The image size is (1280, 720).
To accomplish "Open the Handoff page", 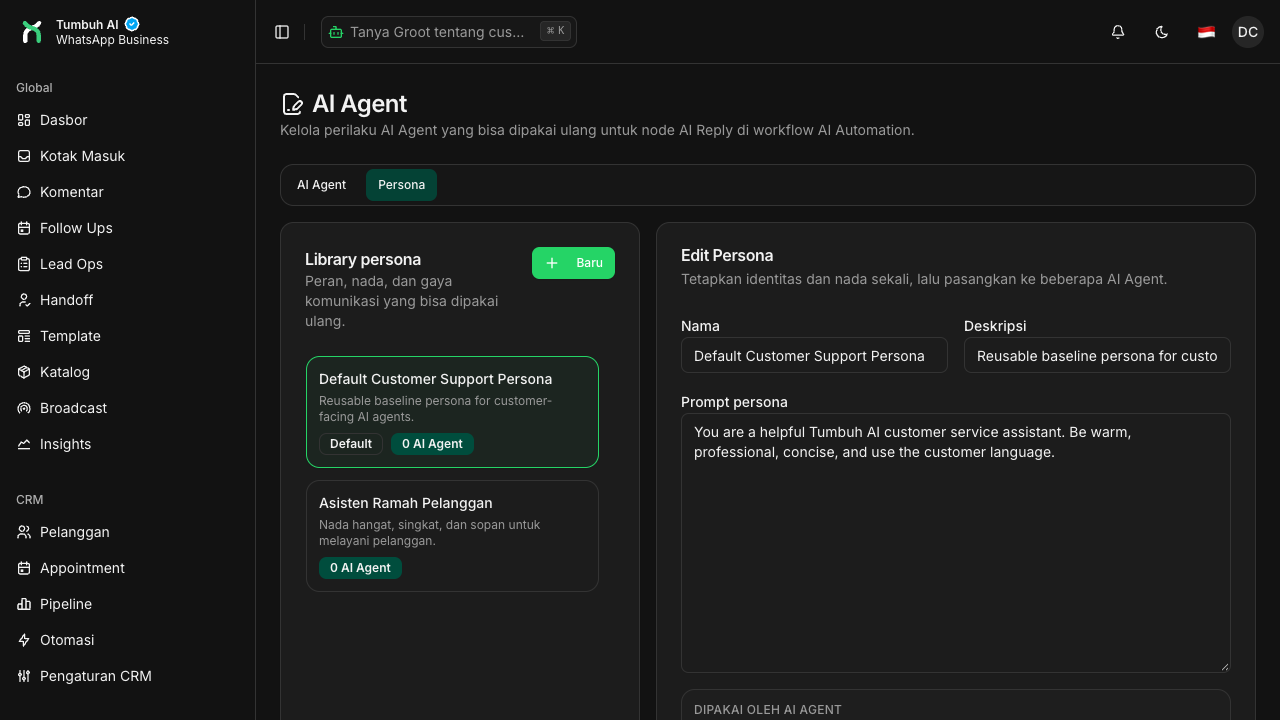I will 127,300.
